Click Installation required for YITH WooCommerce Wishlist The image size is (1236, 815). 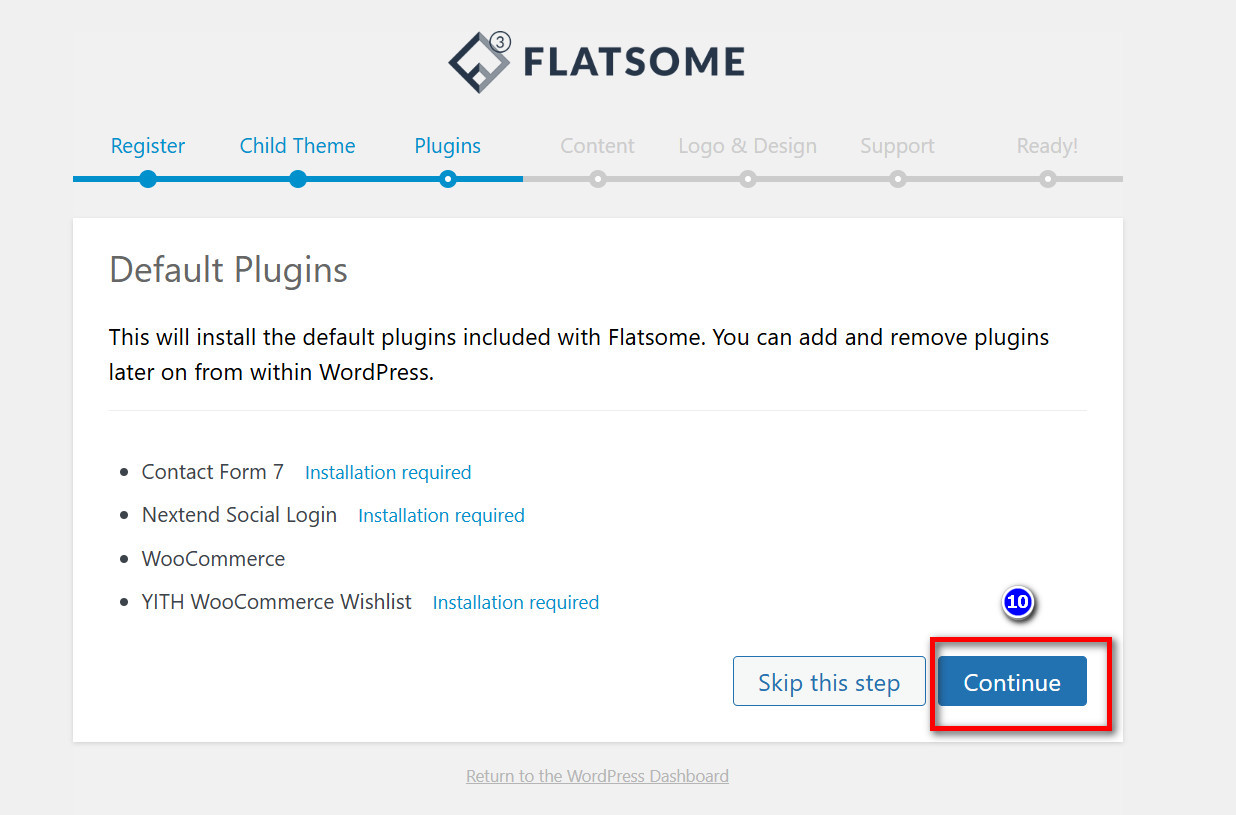[x=516, y=602]
